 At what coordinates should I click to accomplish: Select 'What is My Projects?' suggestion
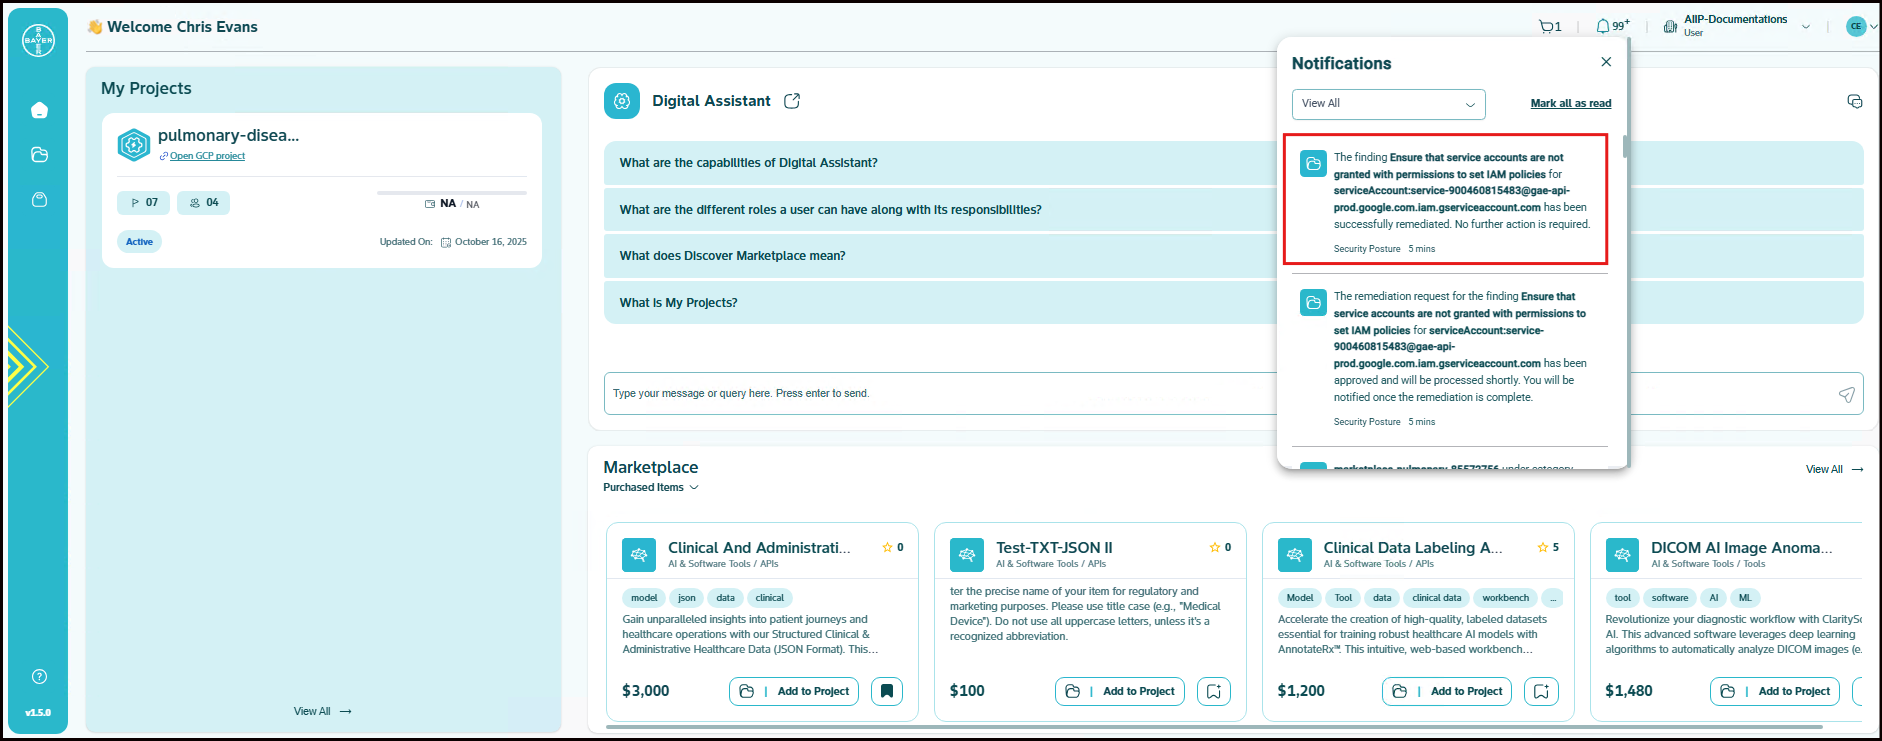click(x=678, y=303)
